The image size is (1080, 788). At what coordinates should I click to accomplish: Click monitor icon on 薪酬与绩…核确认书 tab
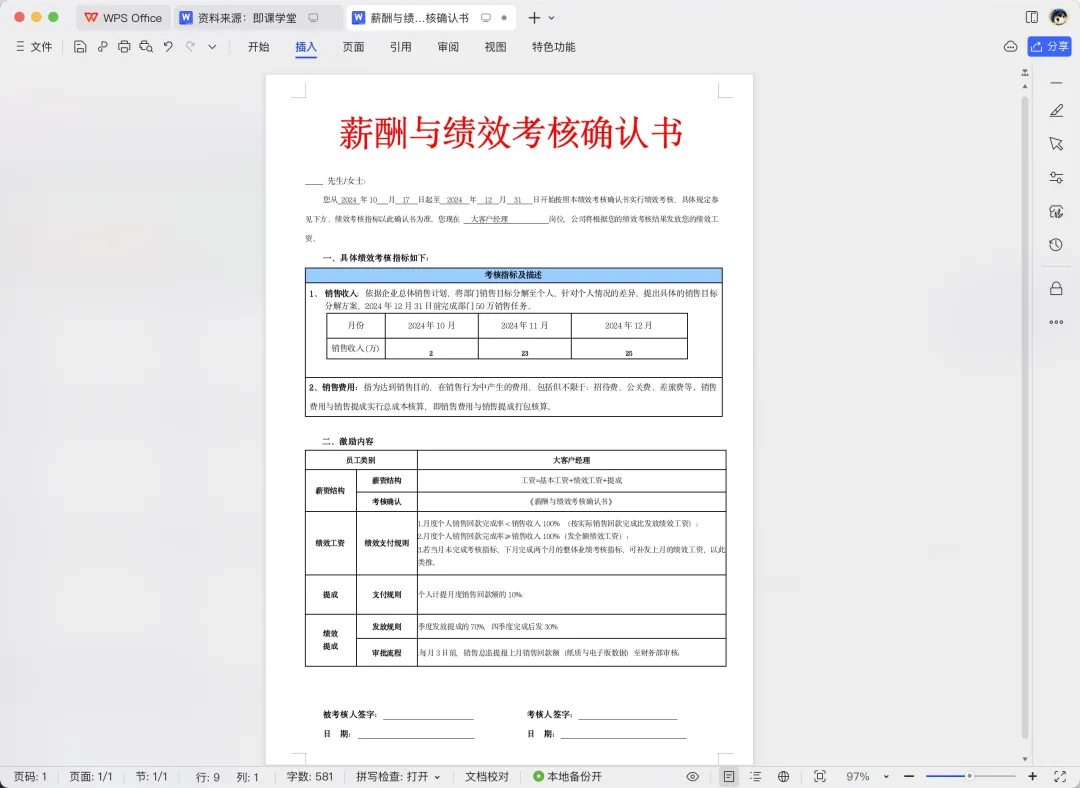coord(486,18)
